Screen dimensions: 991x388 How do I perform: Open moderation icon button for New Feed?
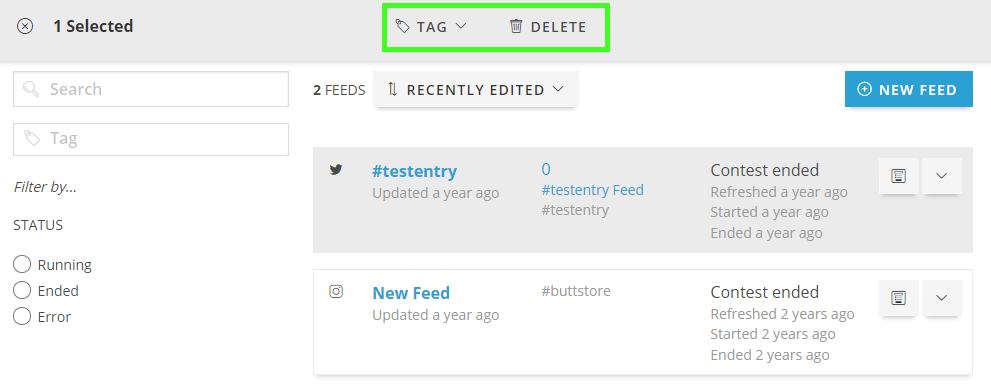click(x=899, y=298)
